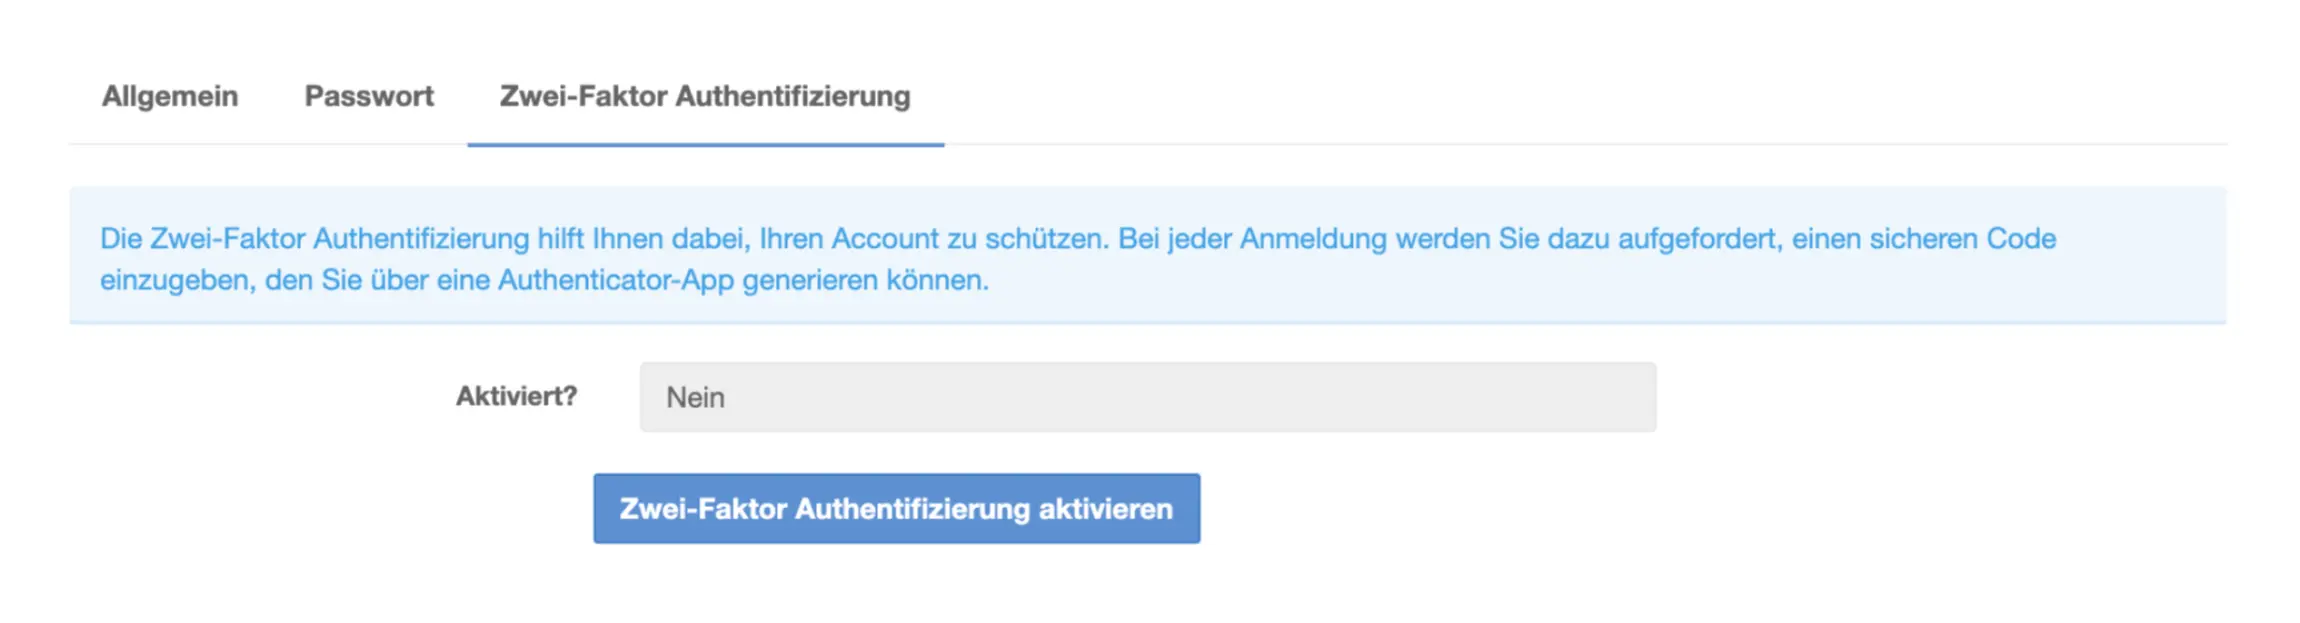Click the word "aufgefordert" in the banner

[x=1700, y=239]
